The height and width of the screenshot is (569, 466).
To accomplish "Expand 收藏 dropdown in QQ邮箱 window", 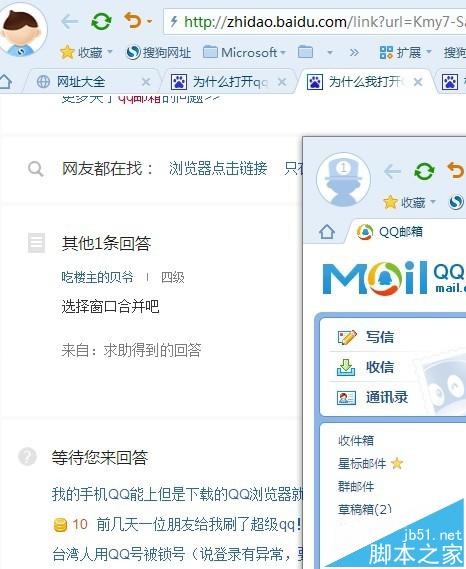I will [433, 202].
